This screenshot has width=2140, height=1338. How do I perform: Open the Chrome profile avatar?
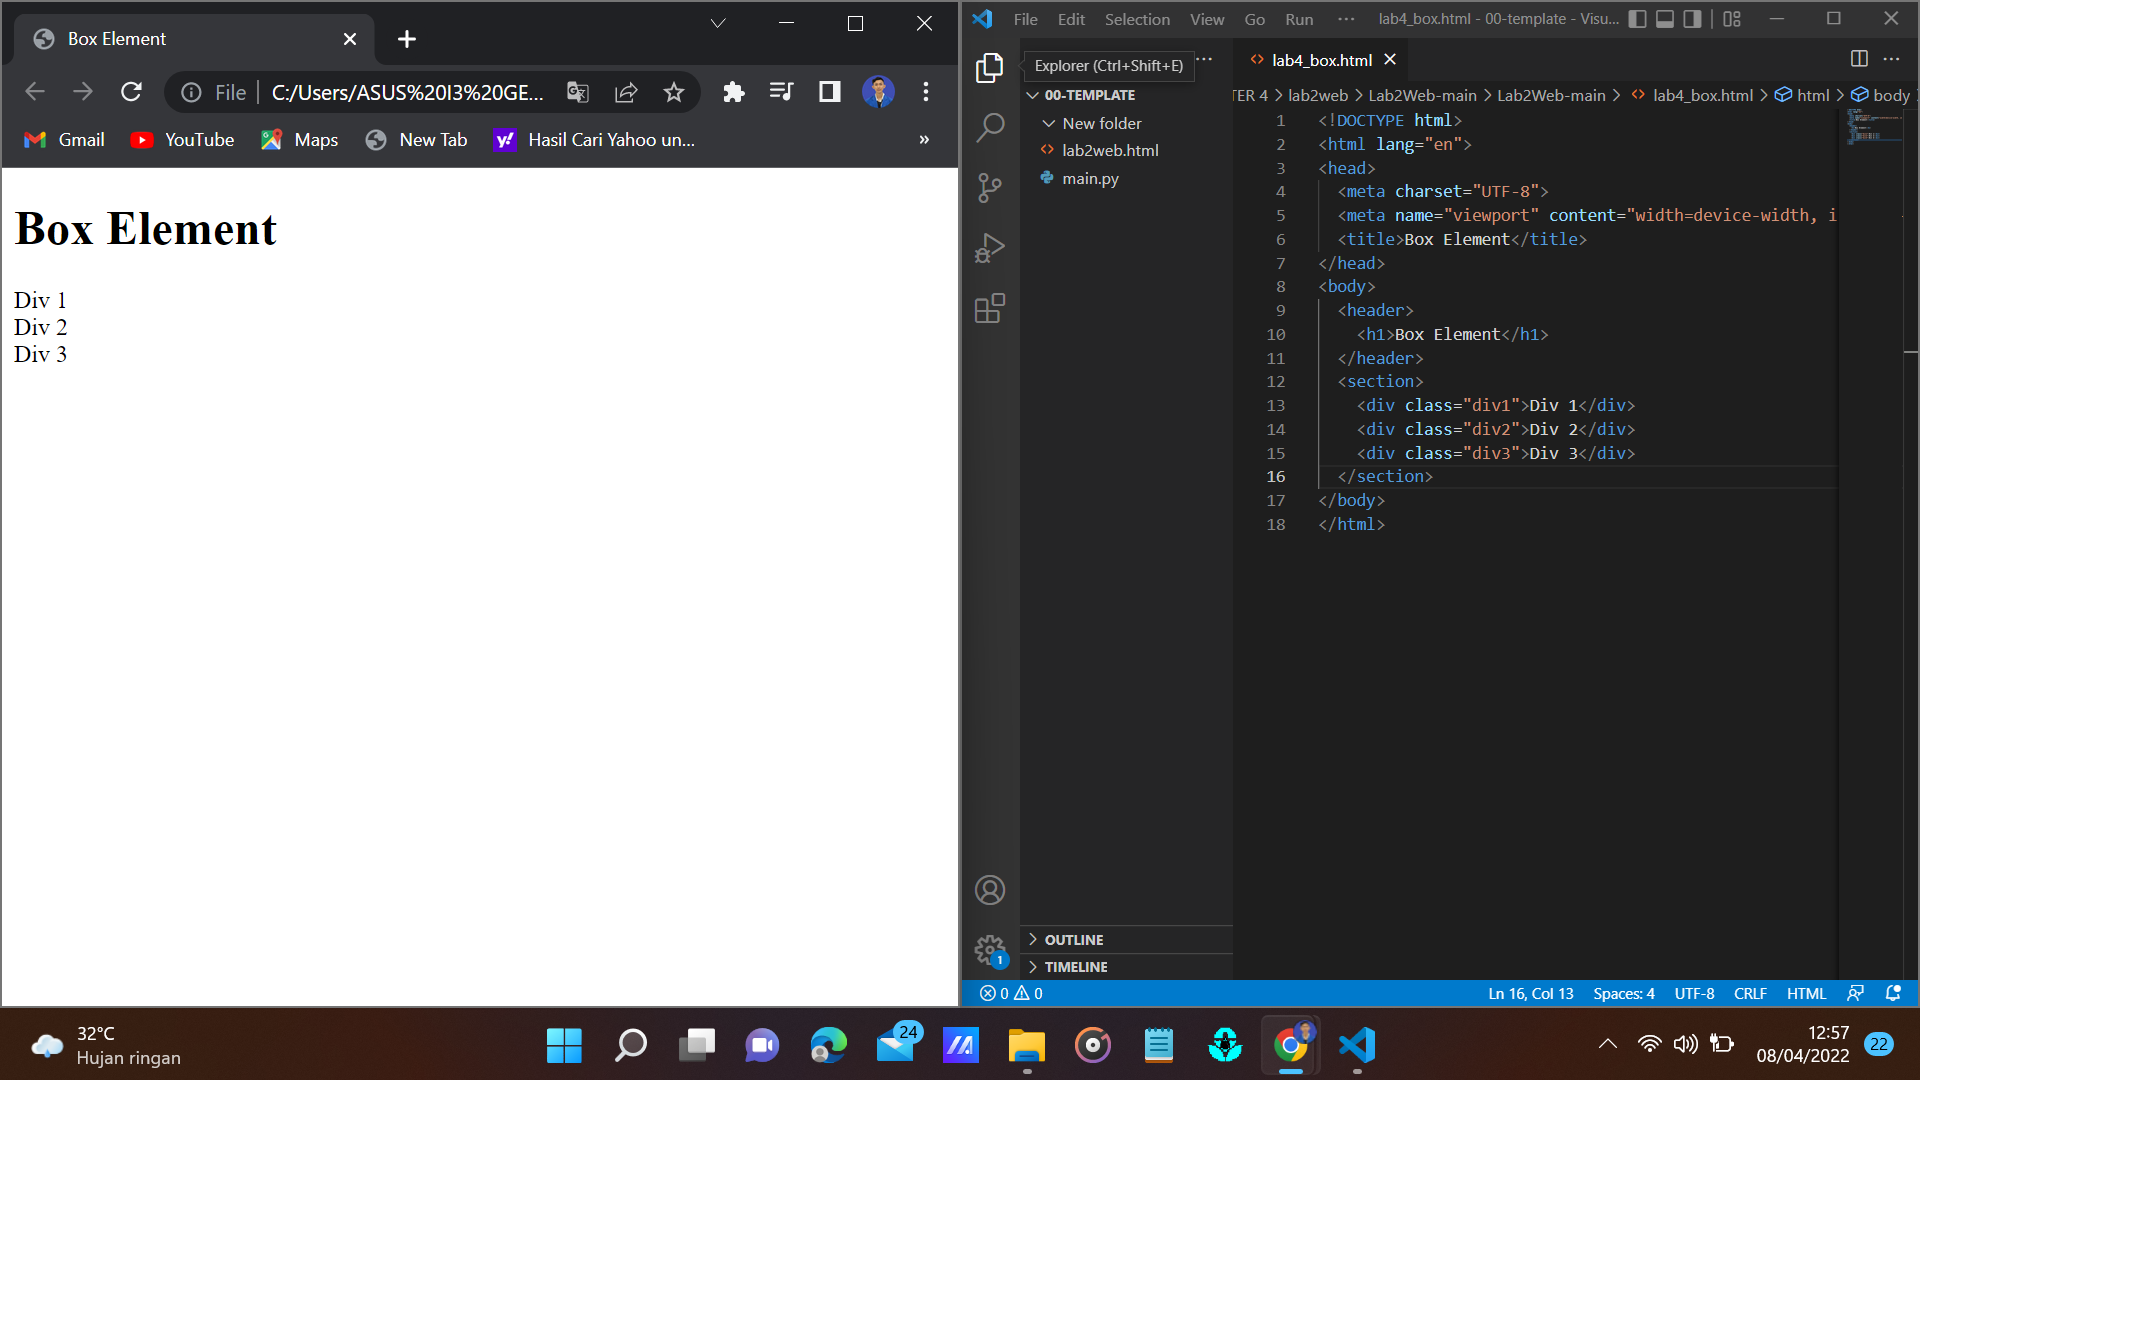[878, 92]
